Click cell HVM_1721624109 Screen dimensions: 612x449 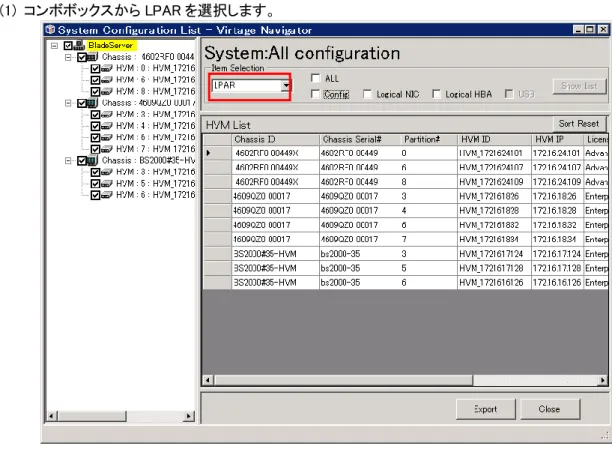pos(494,182)
